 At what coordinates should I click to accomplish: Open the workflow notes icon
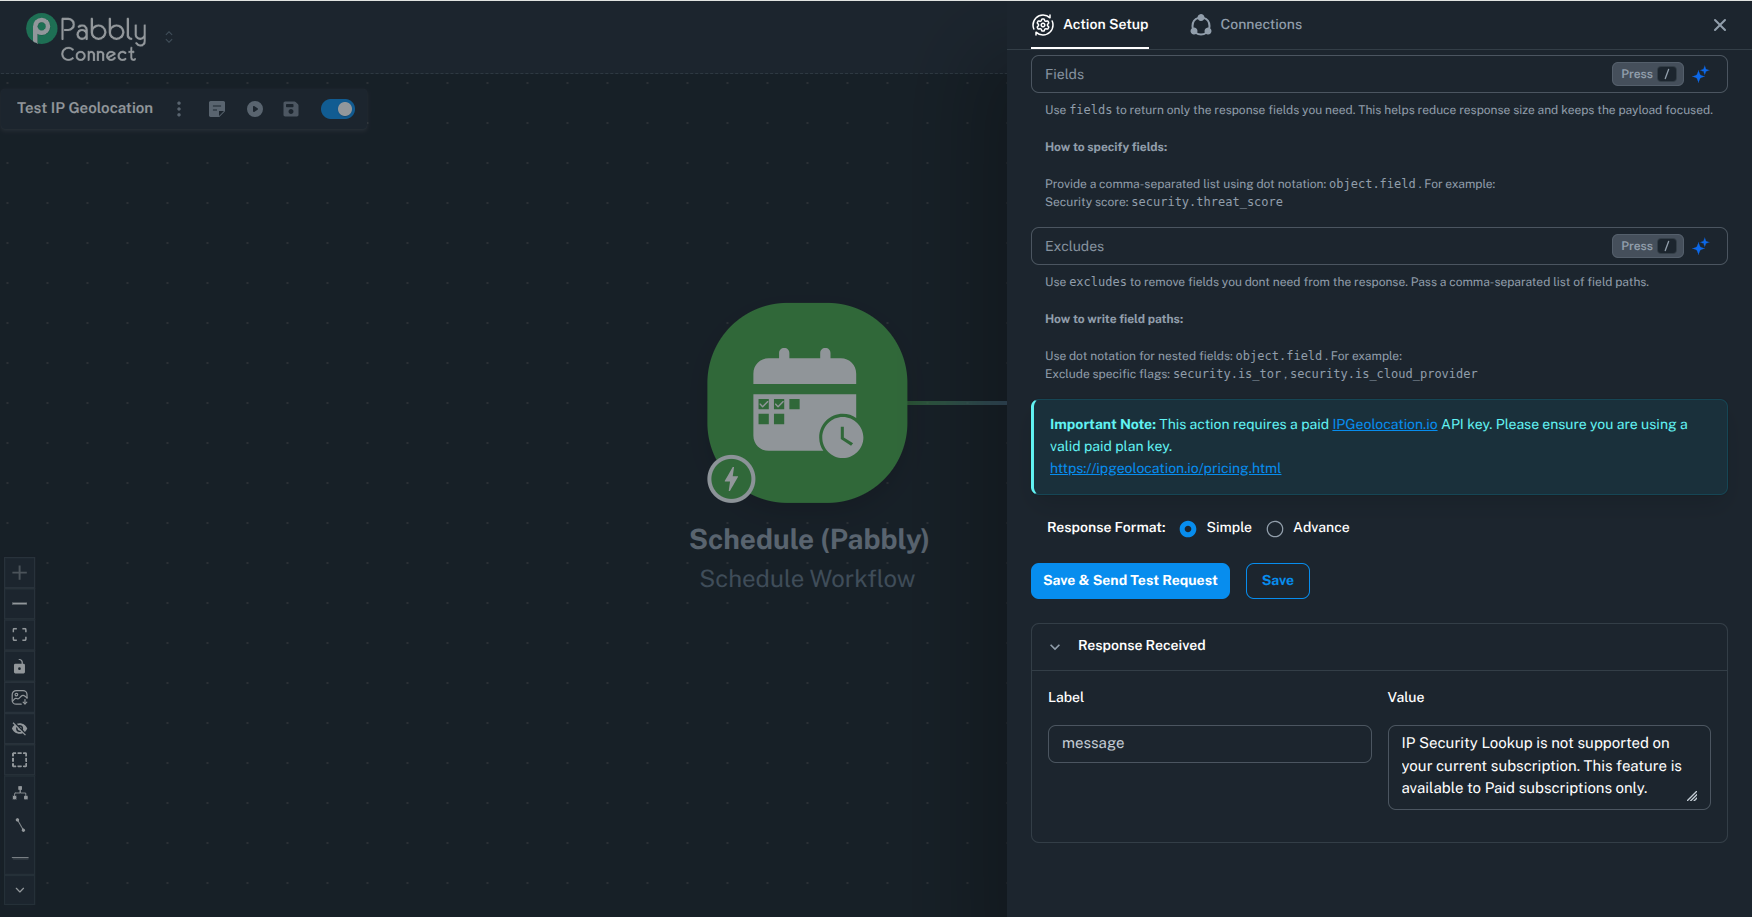[217, 109]
